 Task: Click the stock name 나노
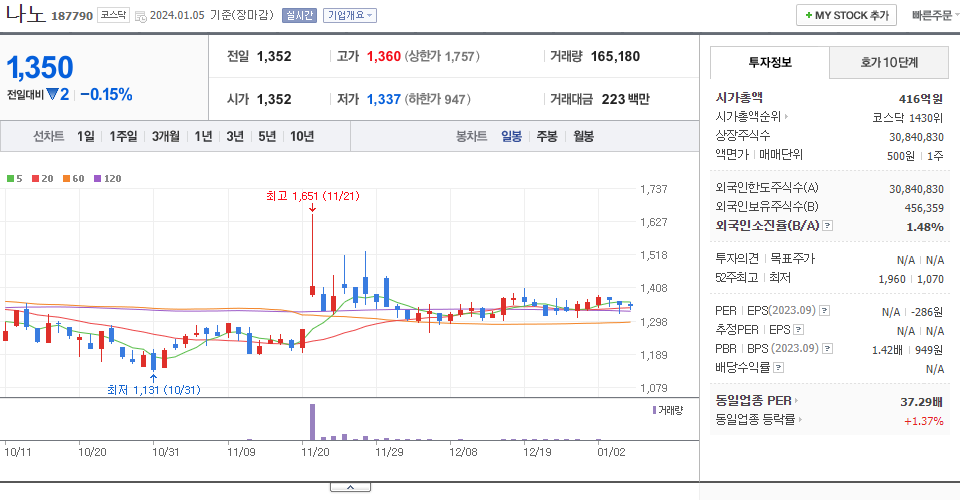pyautogui.click(x=26, y=13)
